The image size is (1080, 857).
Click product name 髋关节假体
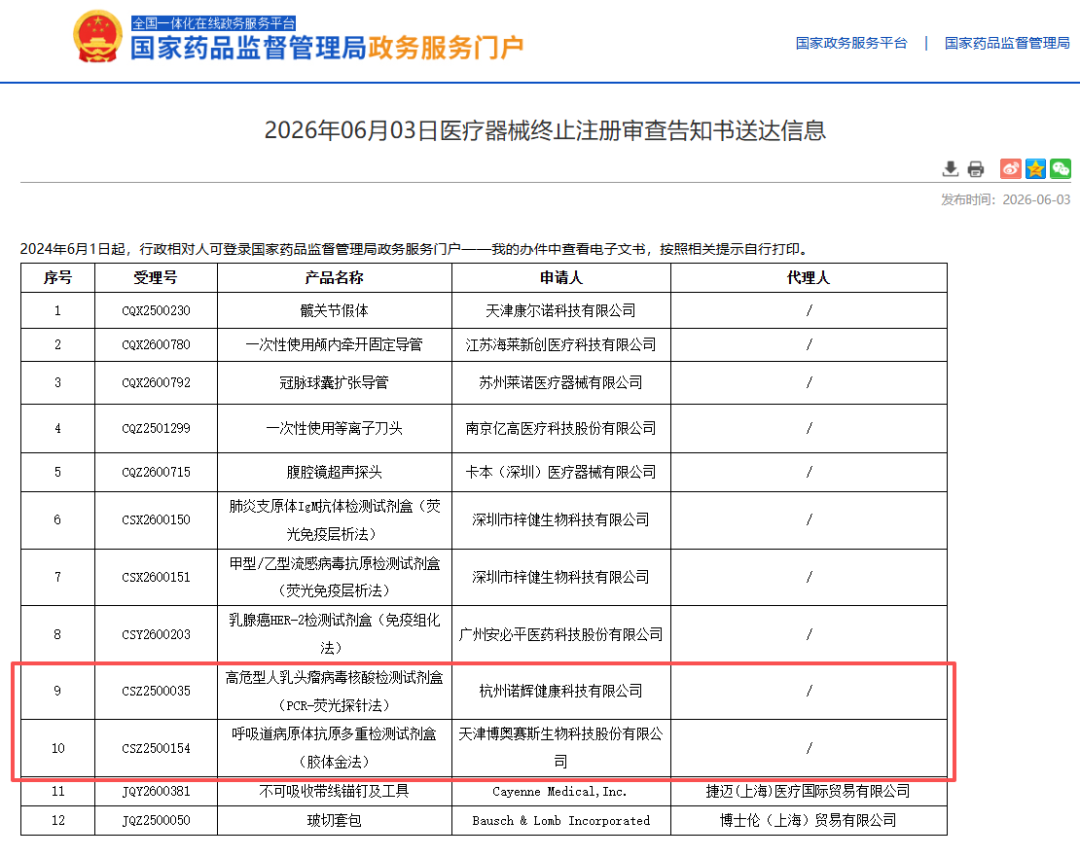tap(334, 311)
